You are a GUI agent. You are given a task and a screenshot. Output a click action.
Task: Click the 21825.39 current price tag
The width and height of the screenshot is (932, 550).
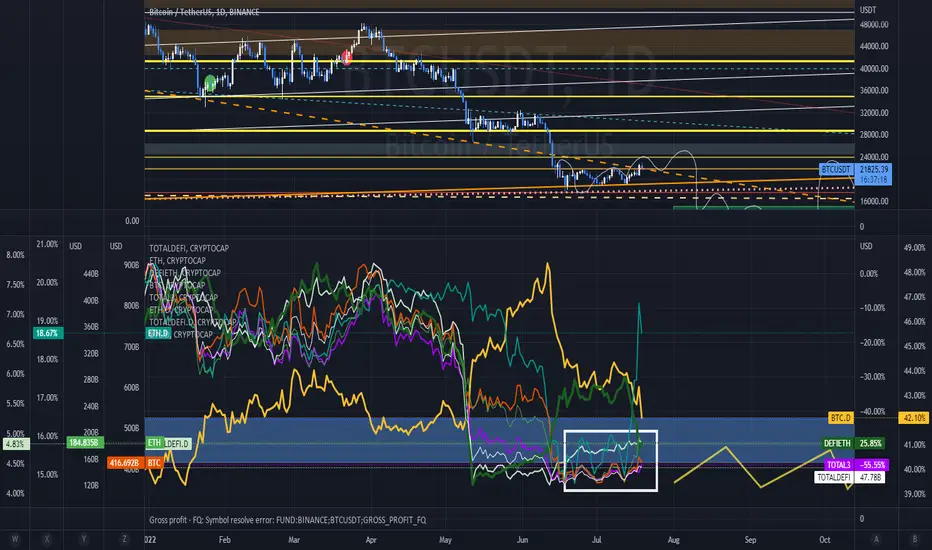point(873,169)
